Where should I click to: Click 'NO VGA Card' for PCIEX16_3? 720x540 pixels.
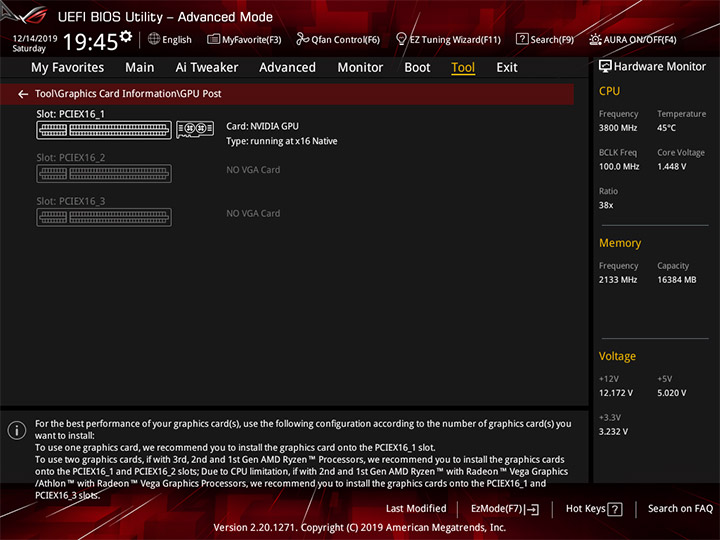[253, 214]
